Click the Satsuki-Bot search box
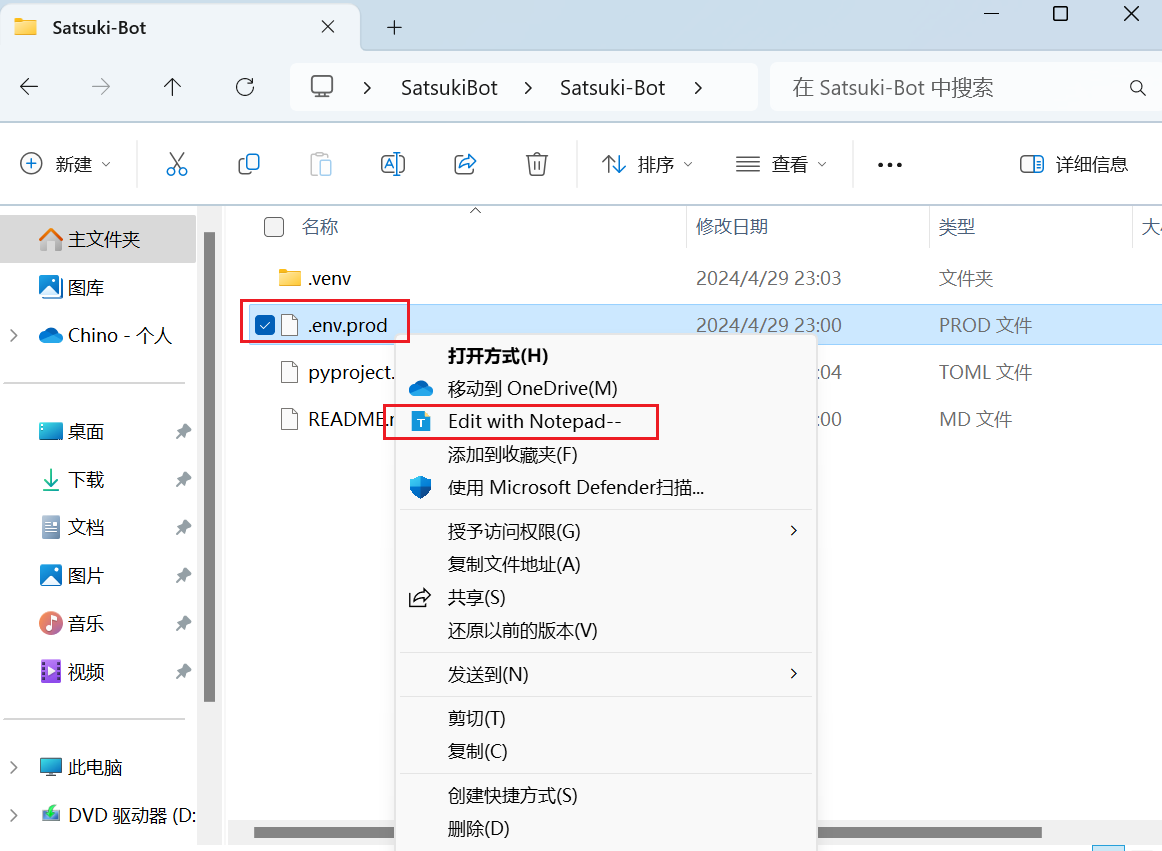Image resolution: width=1162 pixels, height=851 pixels. (x=956, y=87)
